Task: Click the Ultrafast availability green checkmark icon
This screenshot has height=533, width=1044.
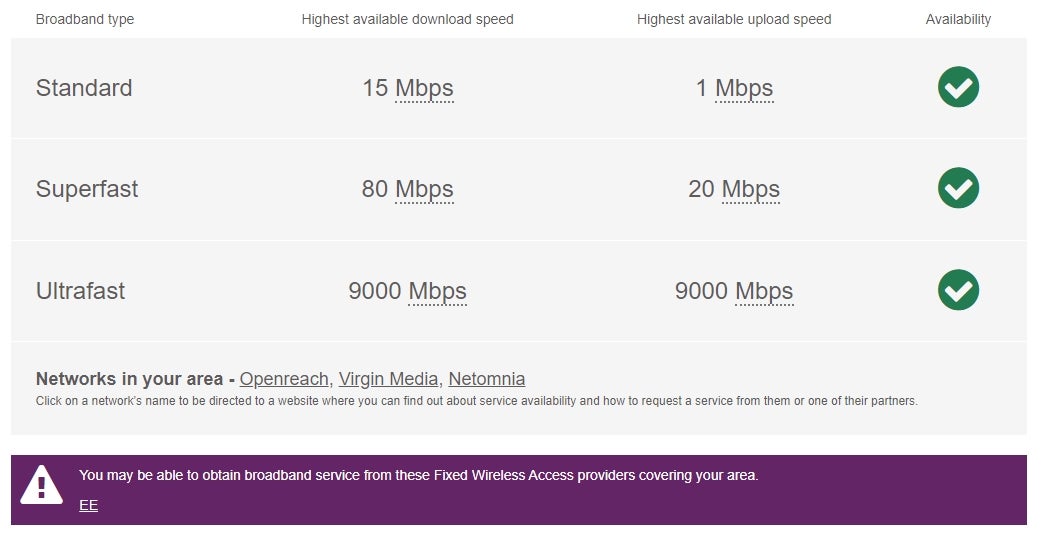Action: [x=958, y=290]
